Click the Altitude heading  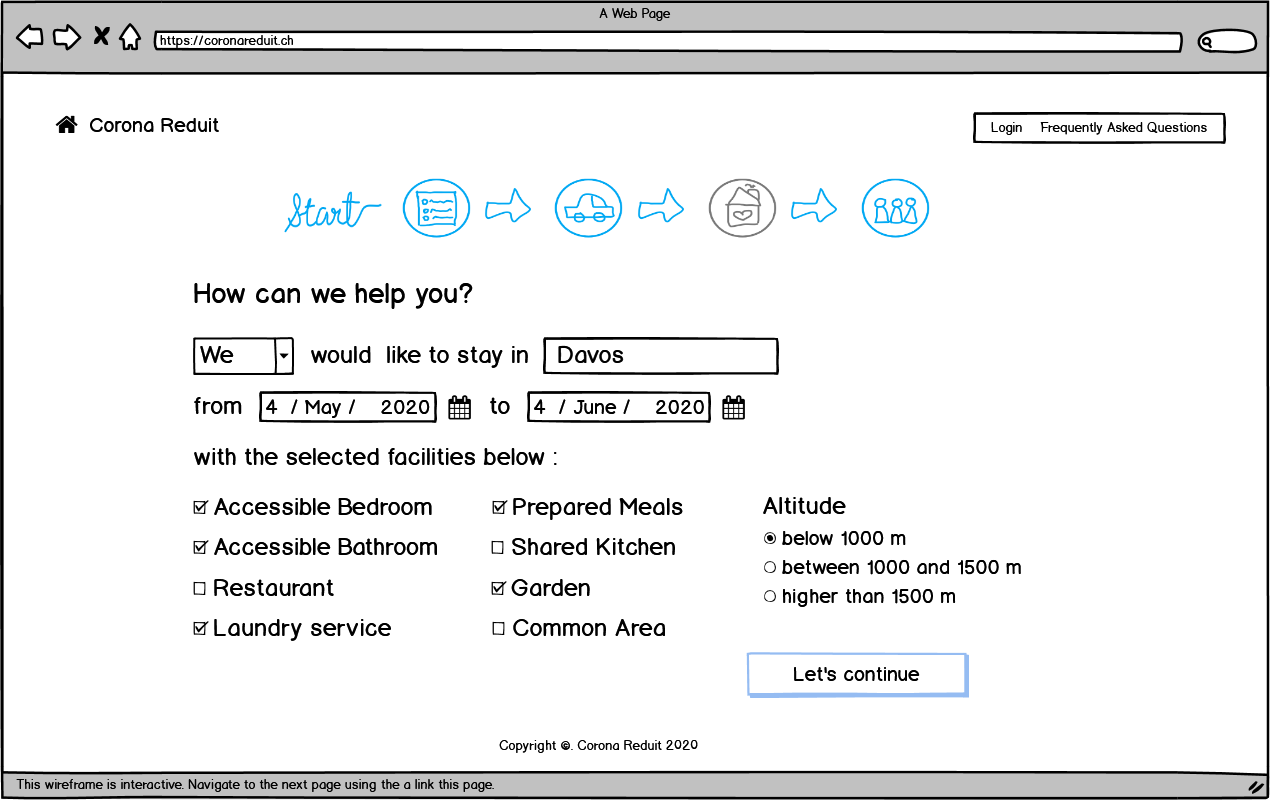click(804, 506)
